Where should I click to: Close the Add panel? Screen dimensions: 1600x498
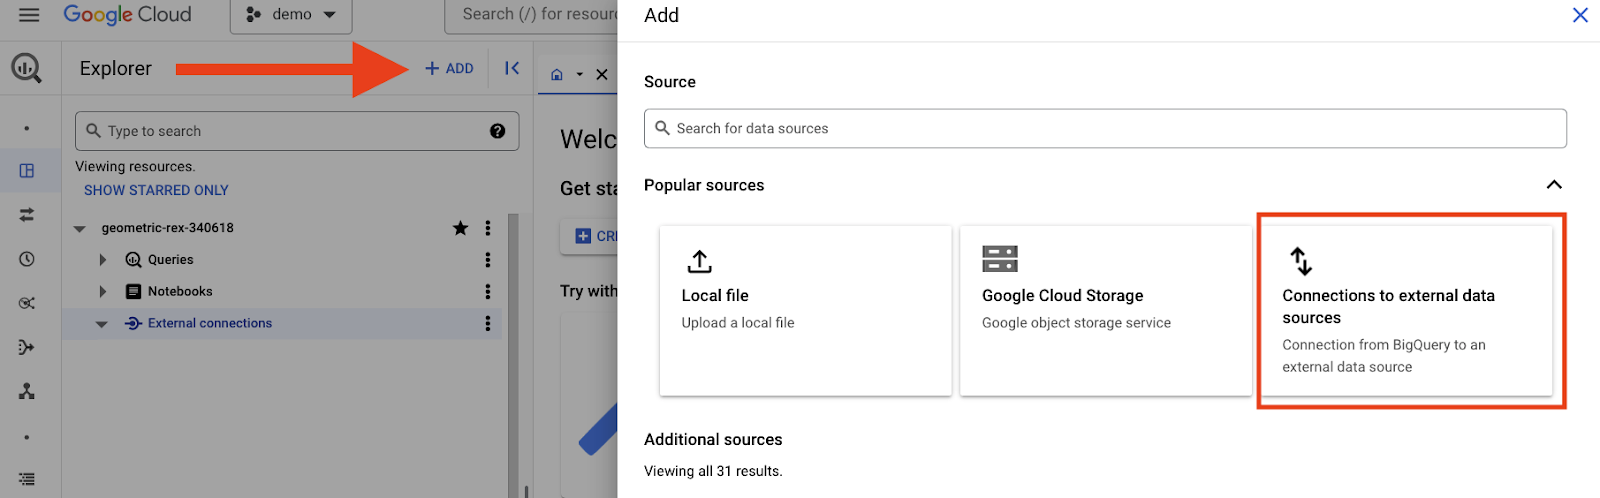tap(1580, 15)
